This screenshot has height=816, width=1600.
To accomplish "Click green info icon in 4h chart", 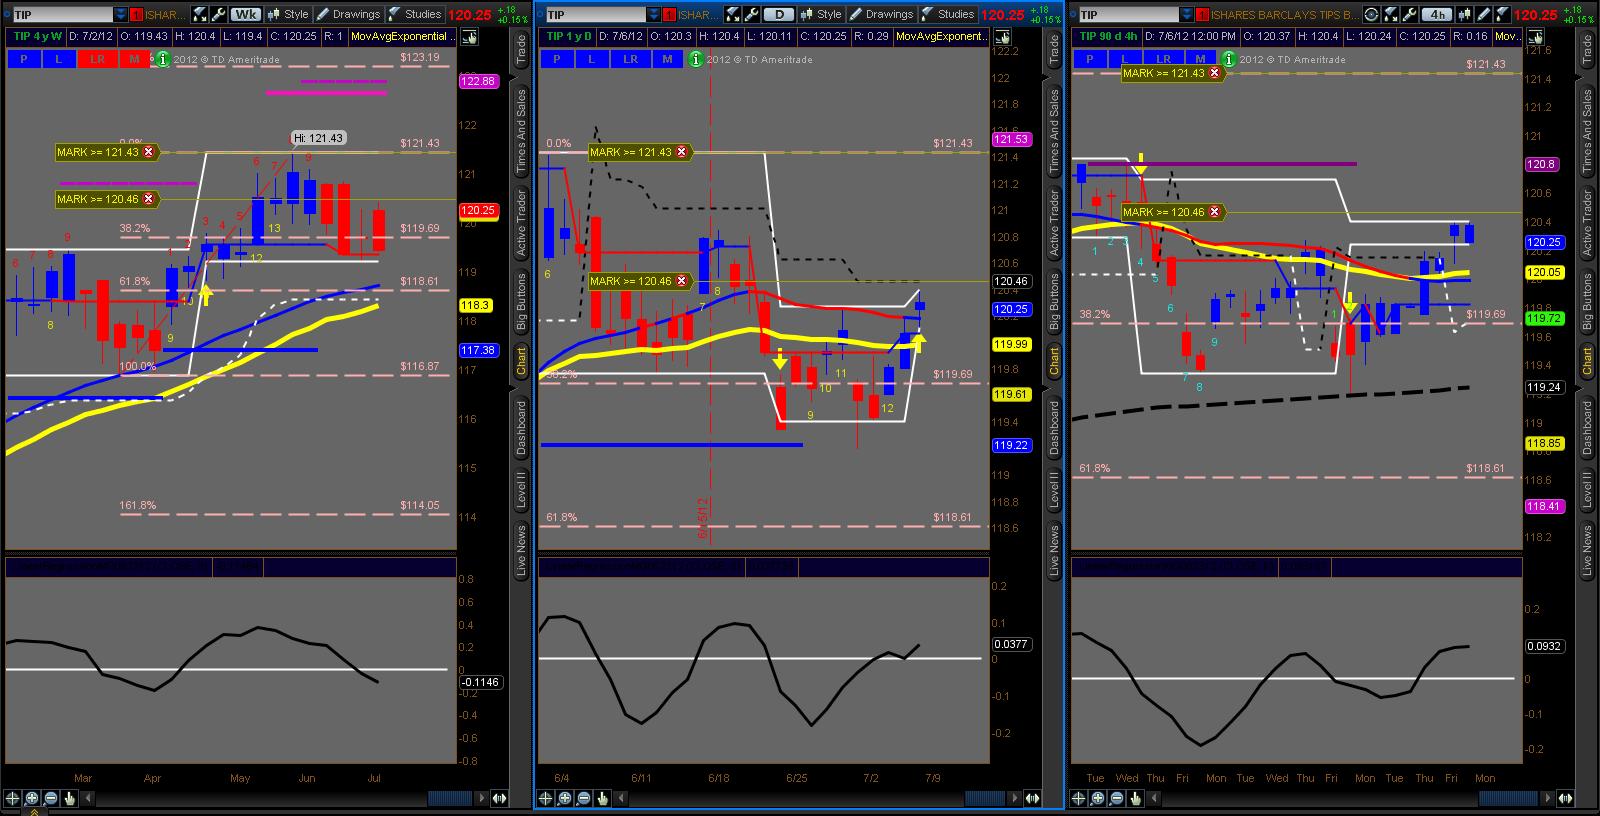I will pos(1229,59).
